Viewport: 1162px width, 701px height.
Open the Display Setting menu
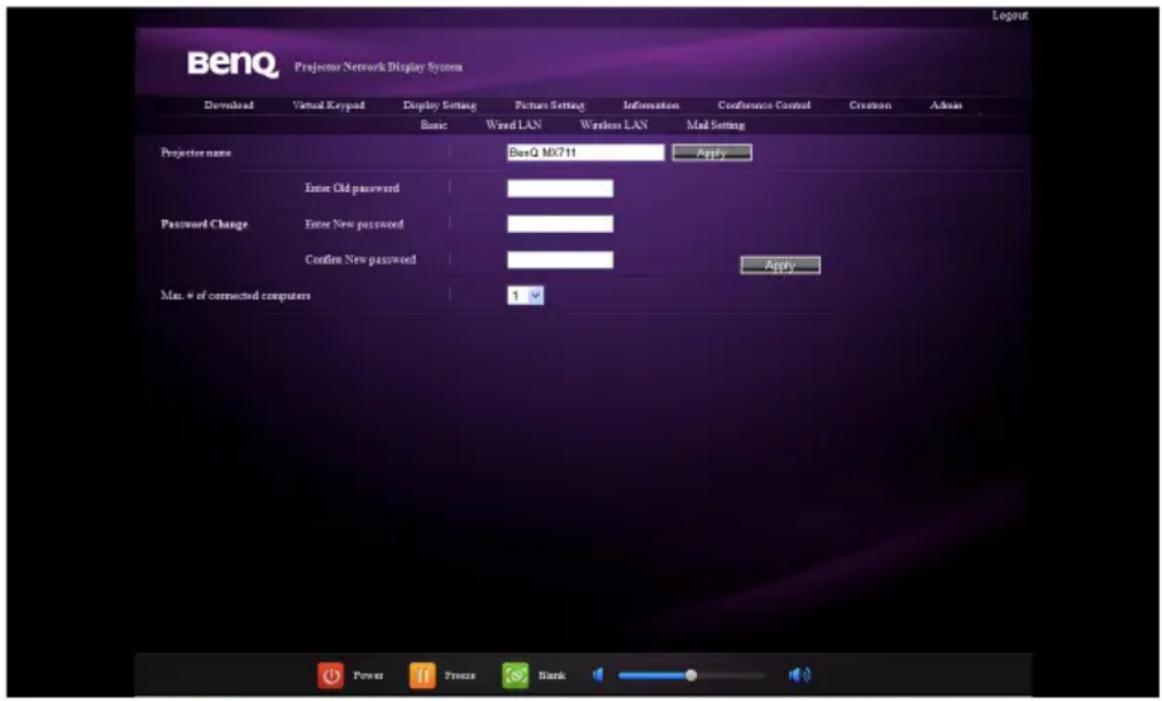[439, 105]
